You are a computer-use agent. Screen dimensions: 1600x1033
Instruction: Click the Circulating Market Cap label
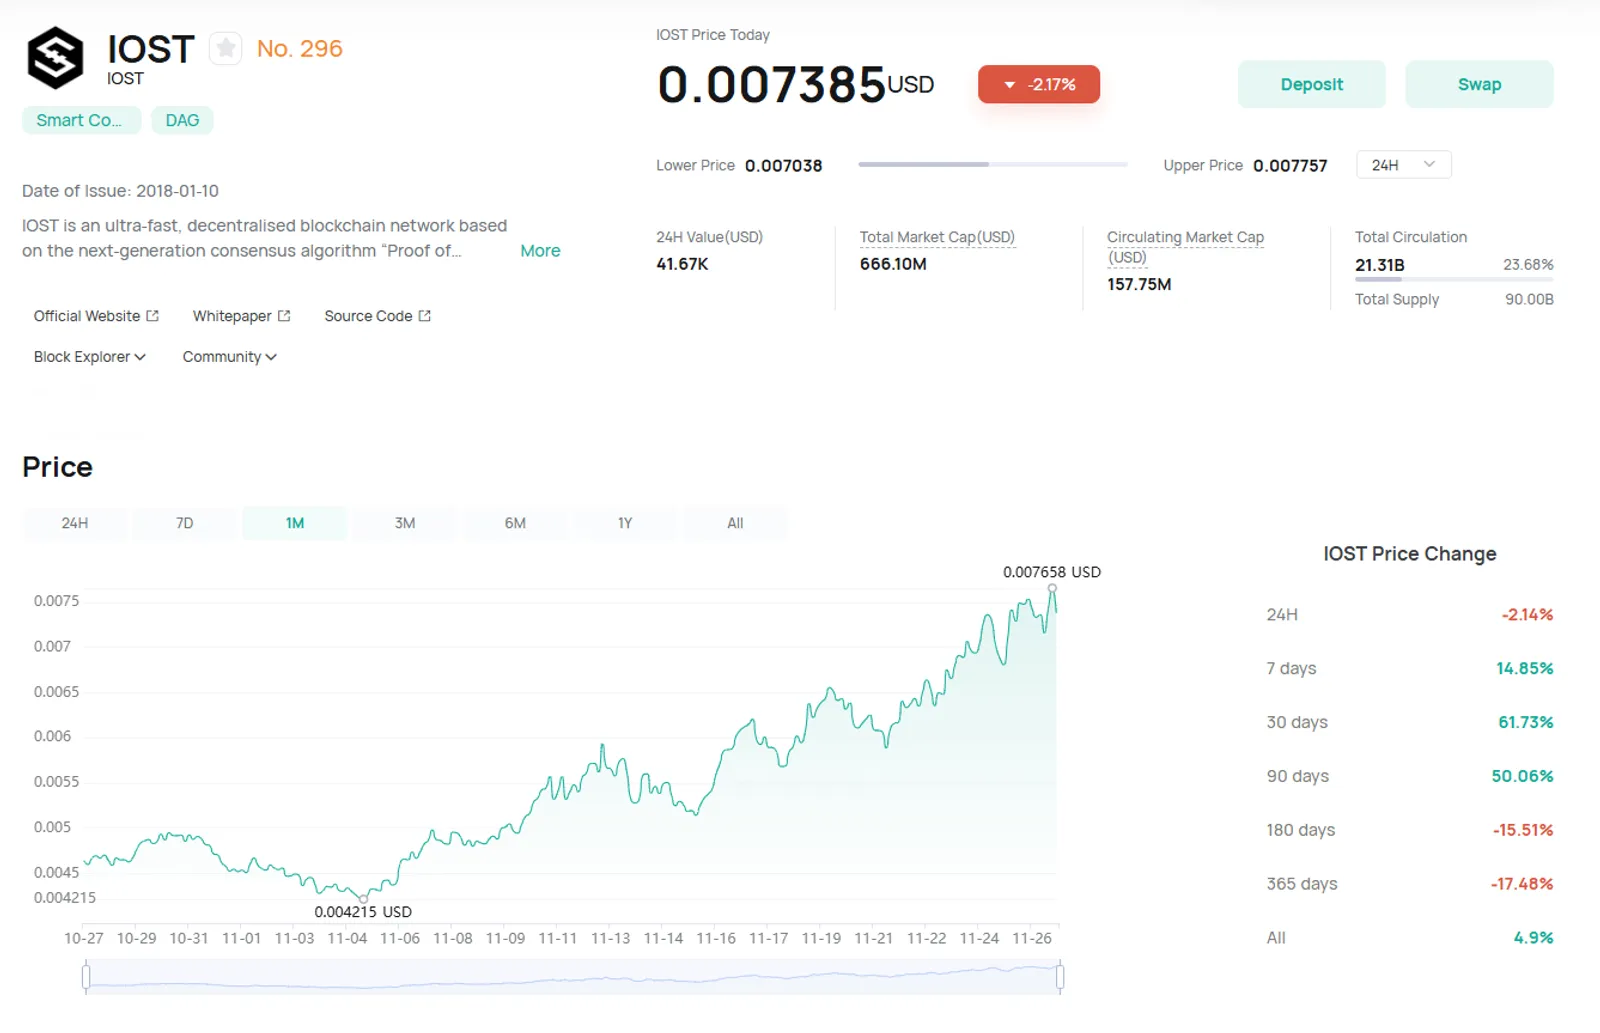[x=1185, y=247]
